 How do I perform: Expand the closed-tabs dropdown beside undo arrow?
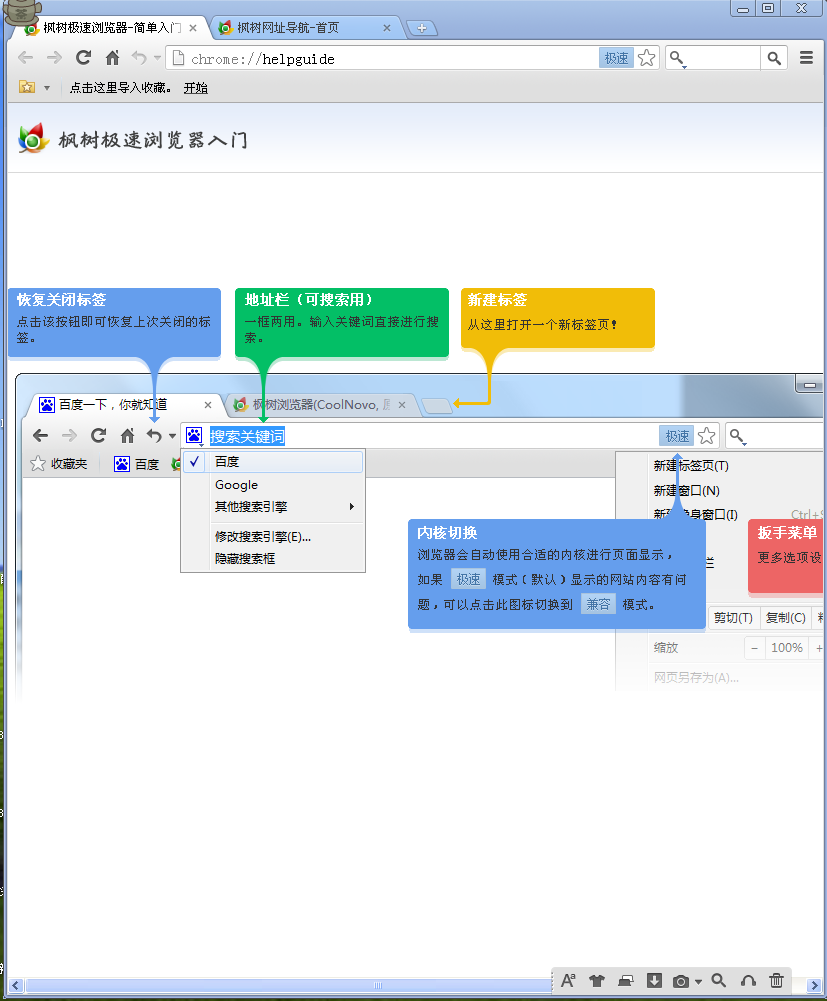[x=157, y=58]
